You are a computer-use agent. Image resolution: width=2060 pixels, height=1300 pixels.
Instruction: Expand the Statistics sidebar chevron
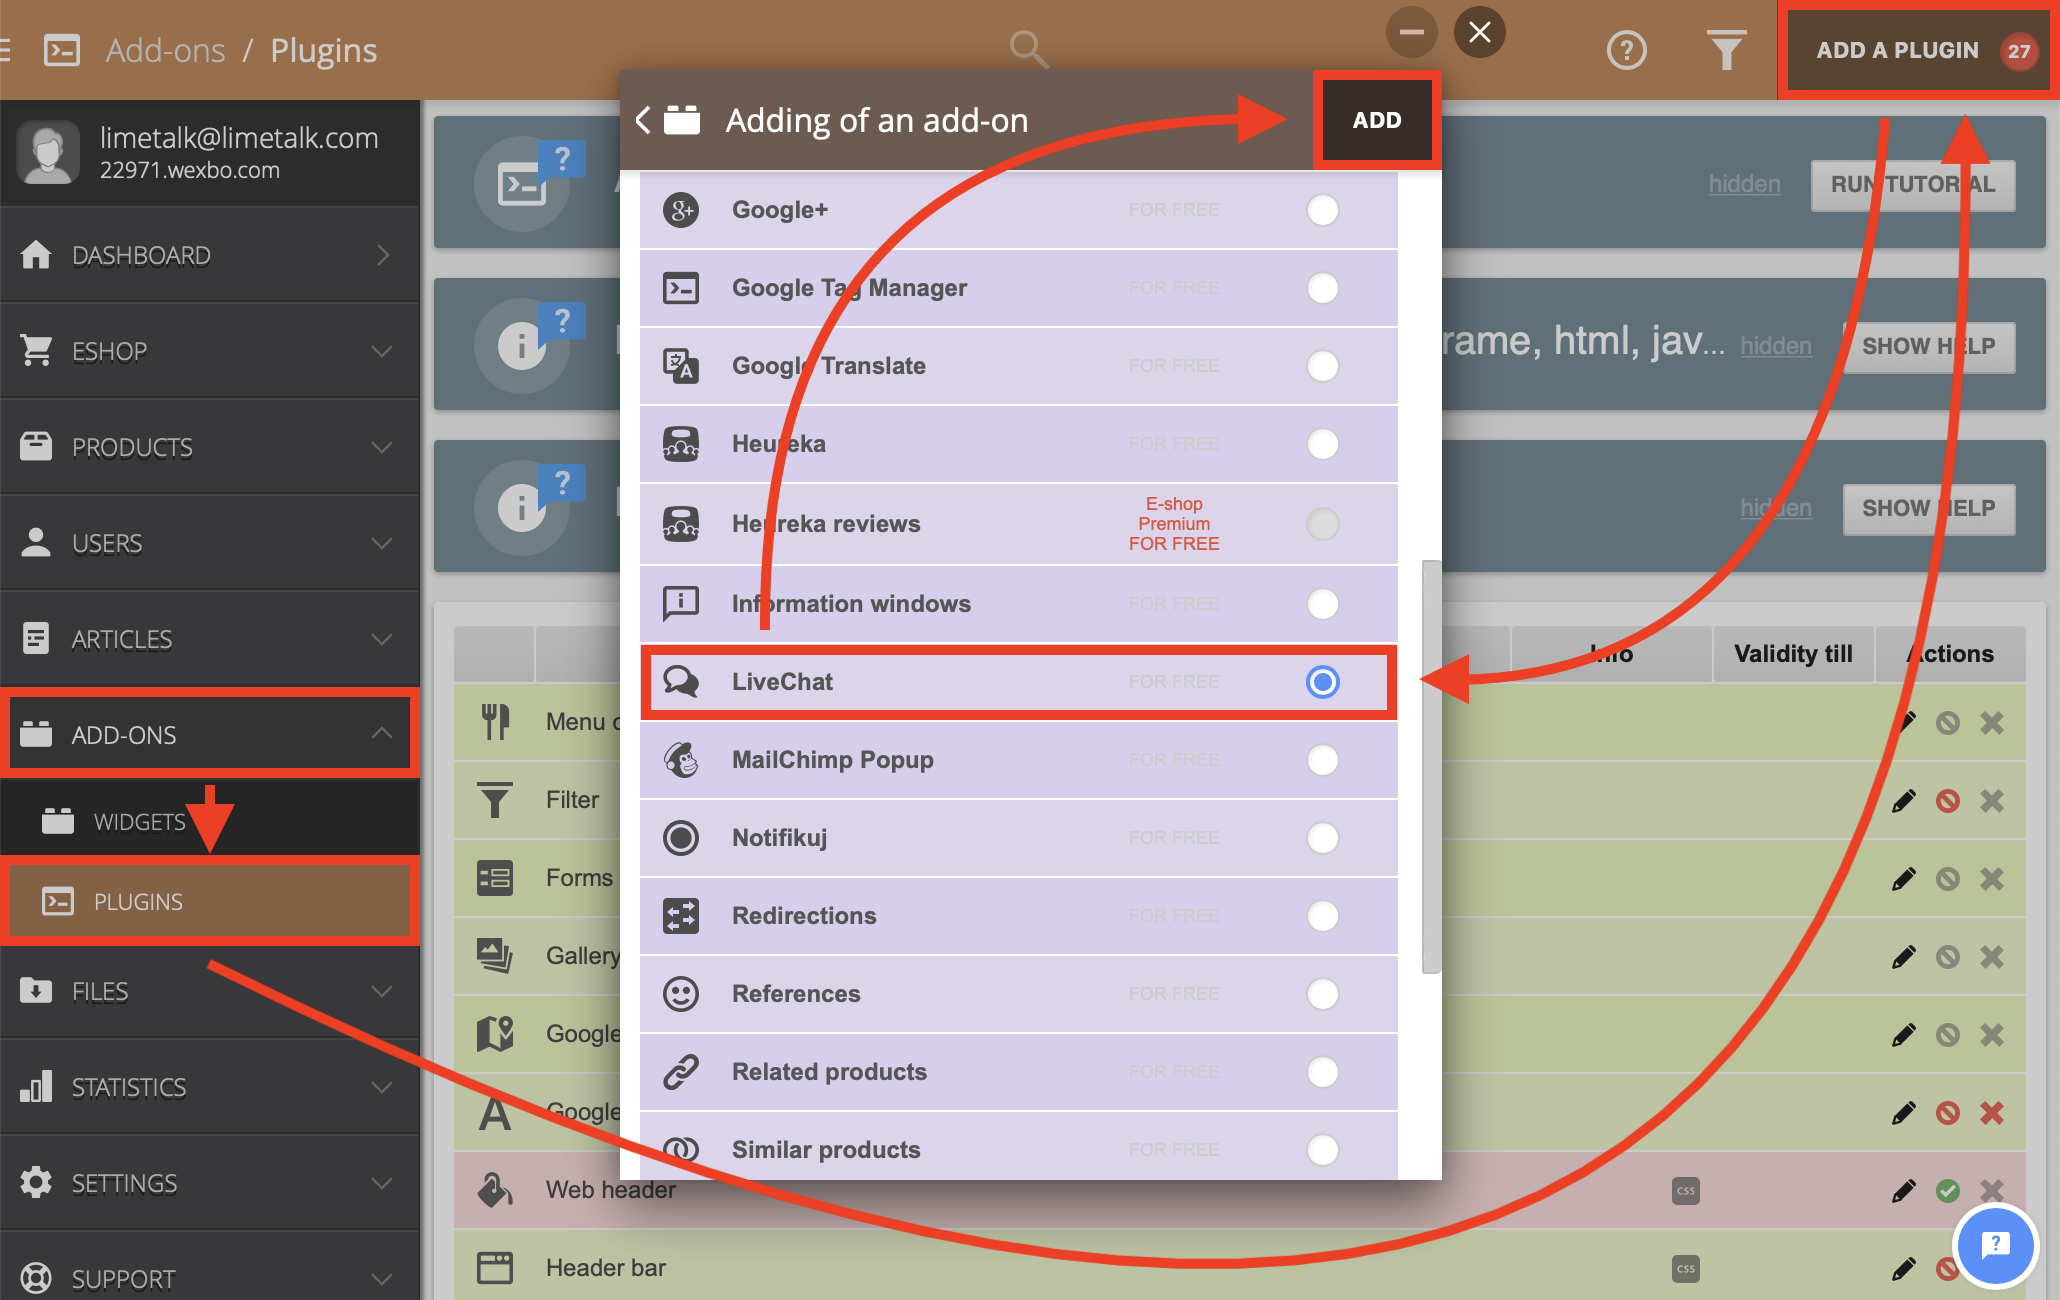[x=382, y=1087]
